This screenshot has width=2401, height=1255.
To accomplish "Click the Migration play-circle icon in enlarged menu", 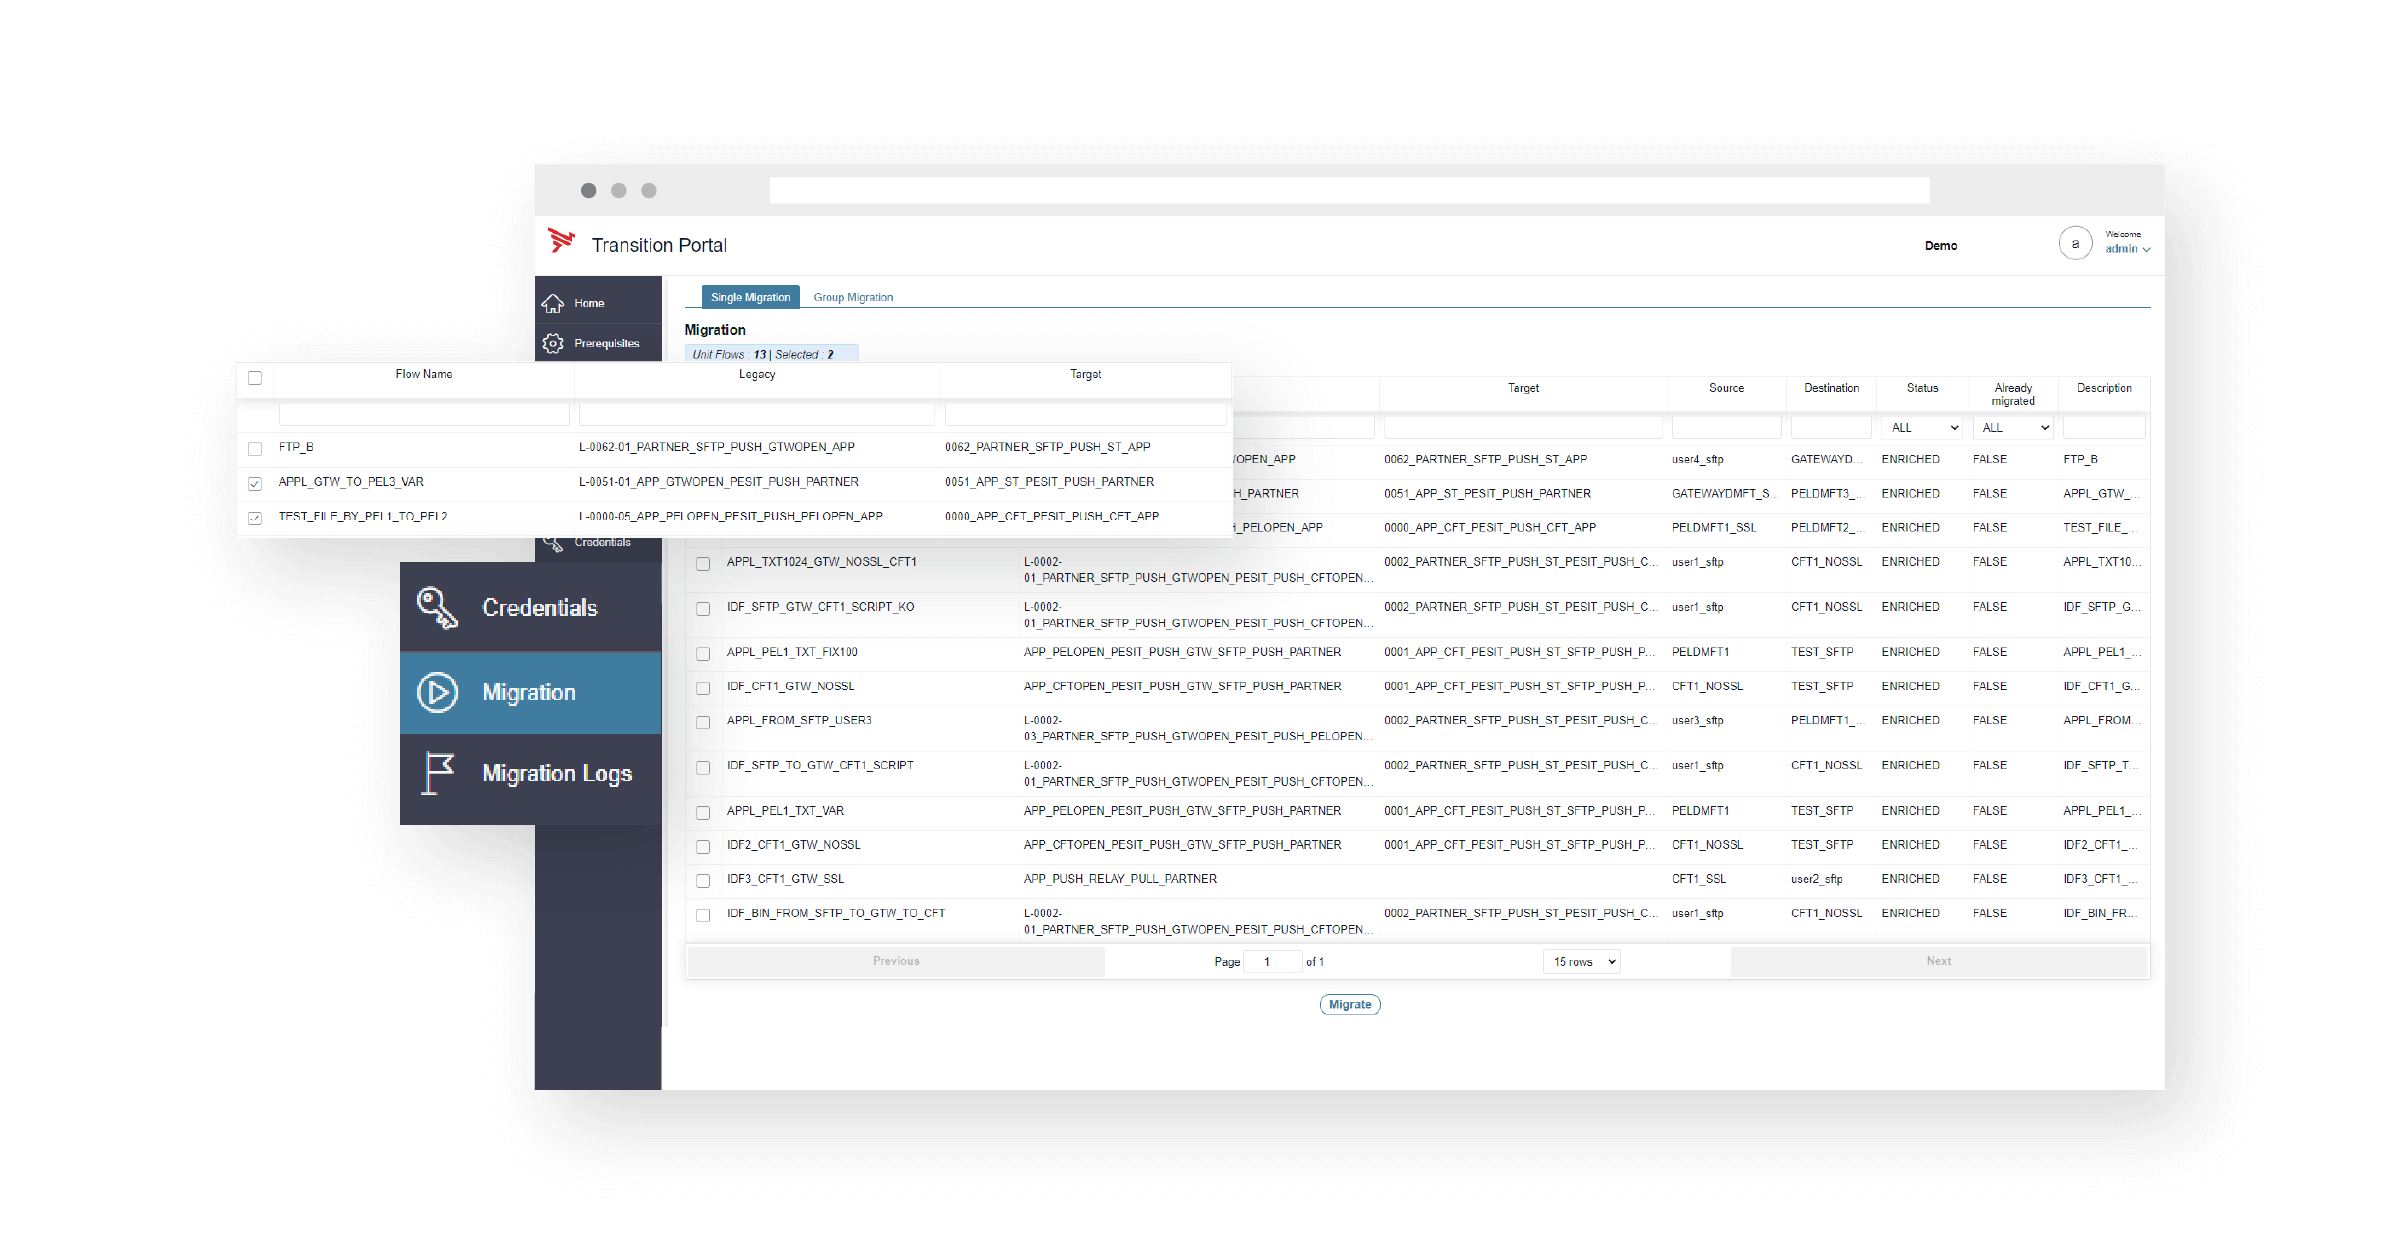I will coord(437,692).
